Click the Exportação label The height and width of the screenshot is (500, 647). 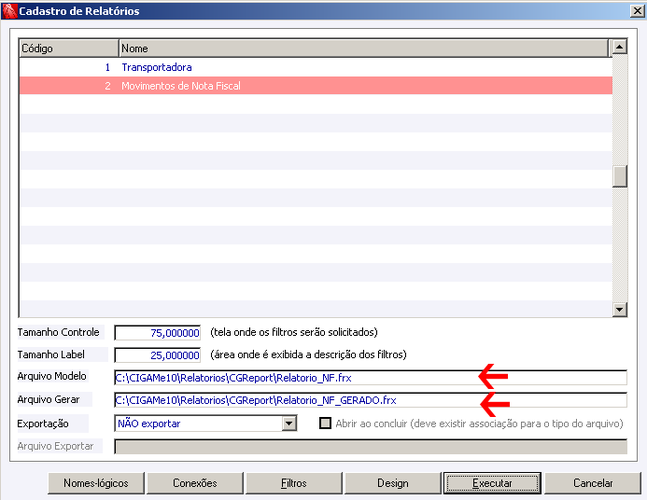[x=43, y=424]
